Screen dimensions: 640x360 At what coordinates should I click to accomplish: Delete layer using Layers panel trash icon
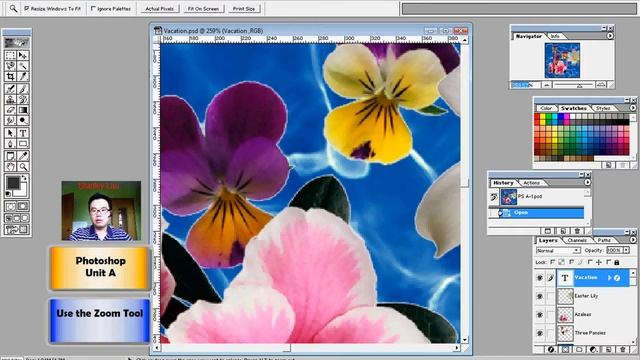pyautogui.click(x=622, y=350)
